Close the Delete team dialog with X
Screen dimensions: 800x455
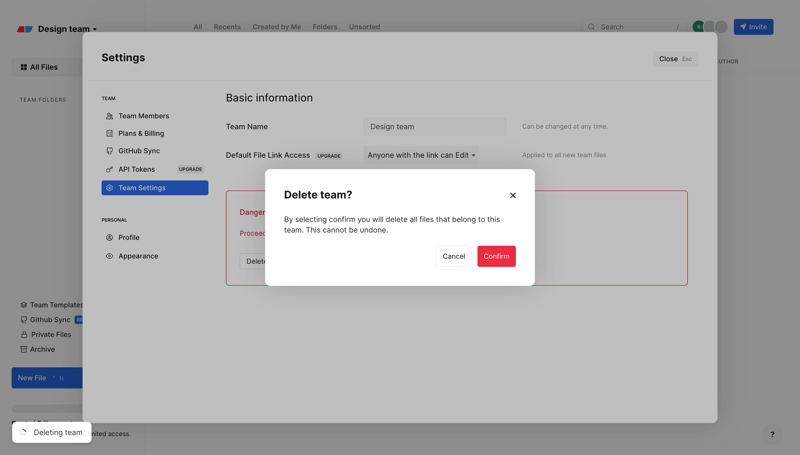tap(513, 195)
